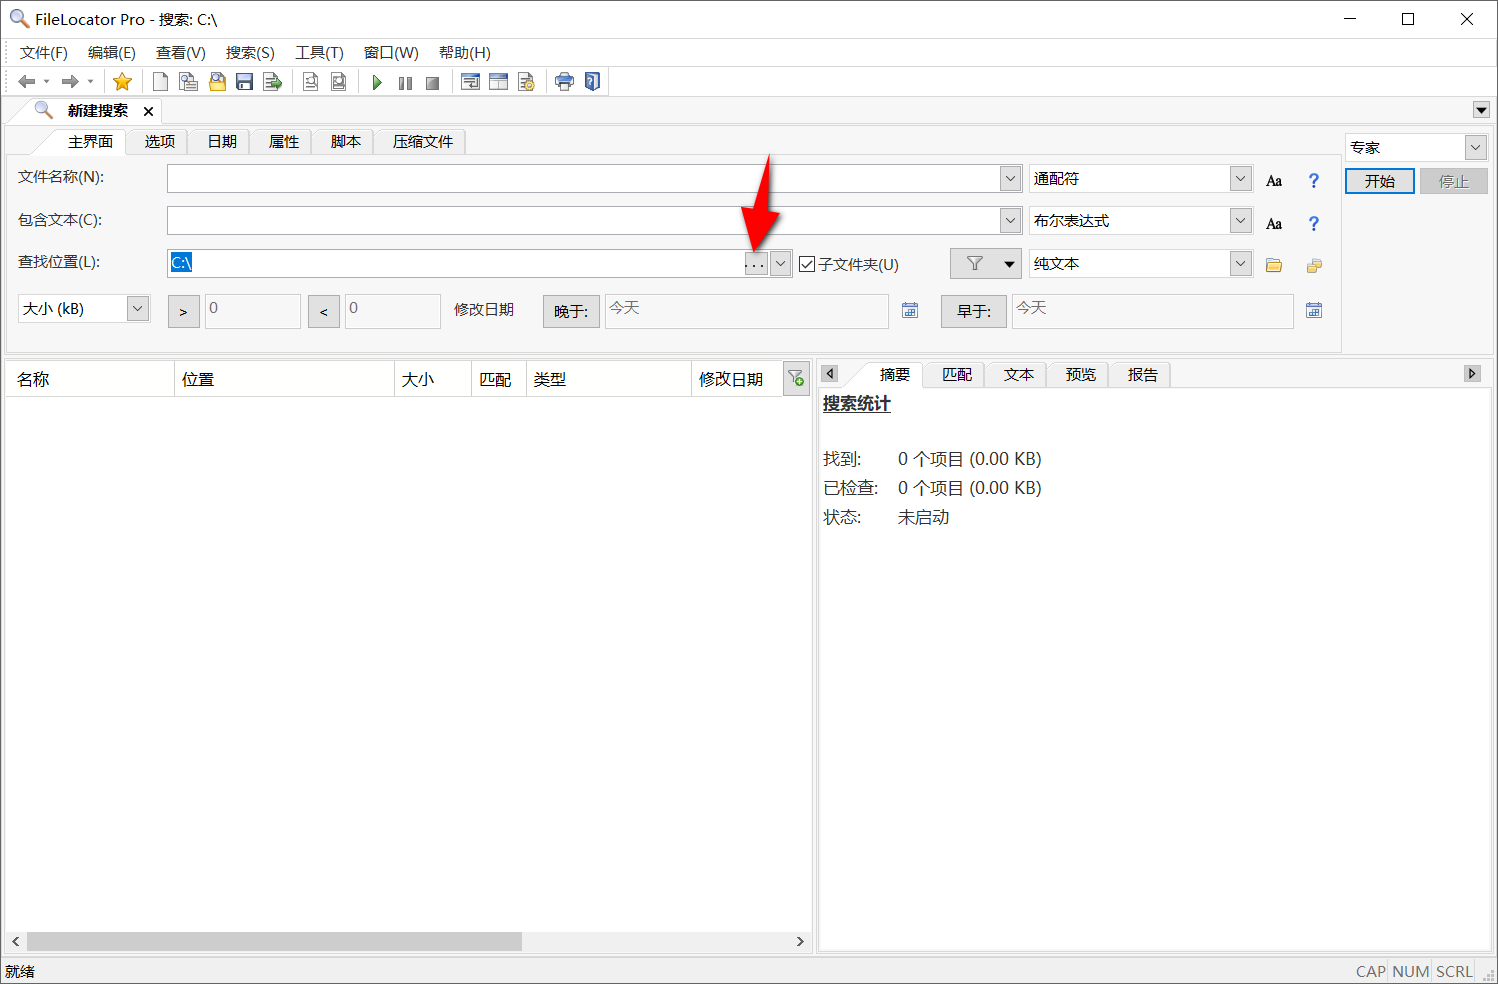Viewport: 1498px width, 984px height.
Task: Print results using the printer icon
Action: coord(564,82)
